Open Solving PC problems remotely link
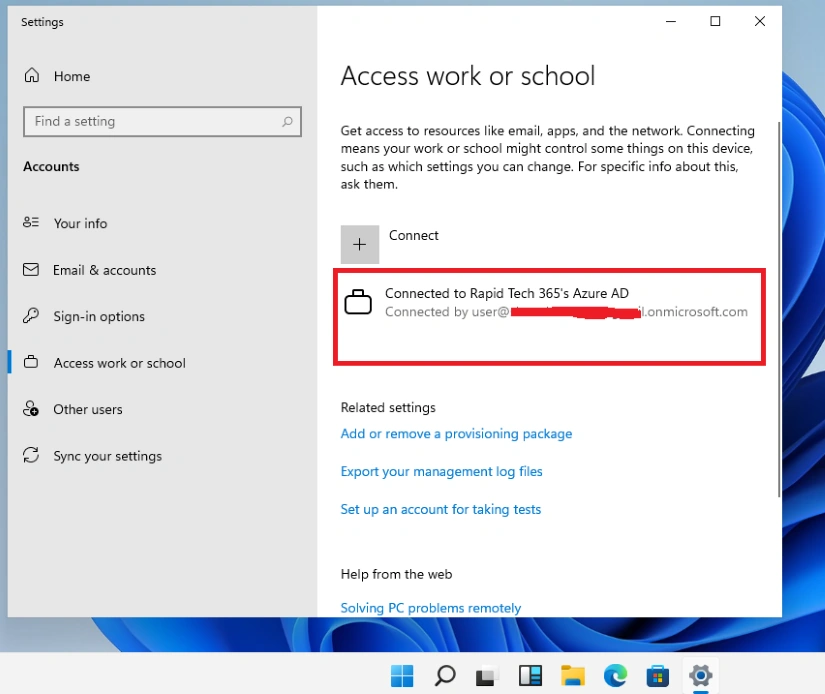Image resolution: width=825 pixels, height=694 pixels. pyautogui.click(x=431, y=608)
